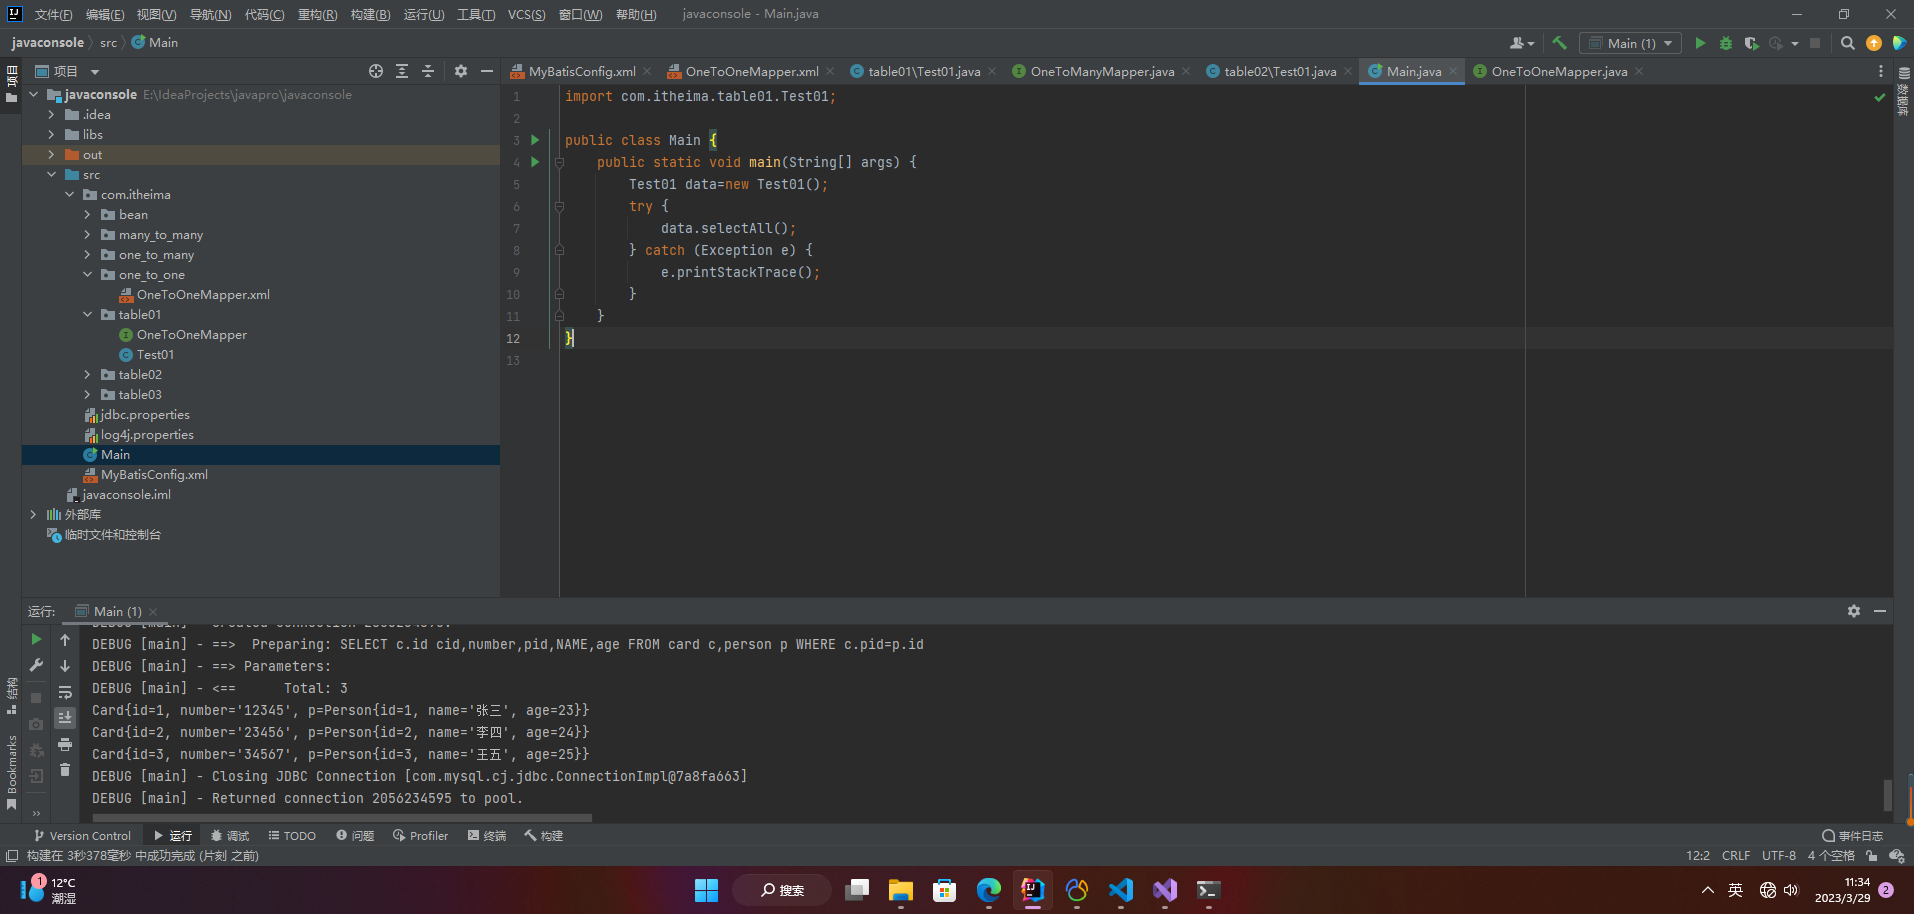Open the 重构(R) menu
Image resolution: width=1914 pixels, height=914 pixels.
317,14
